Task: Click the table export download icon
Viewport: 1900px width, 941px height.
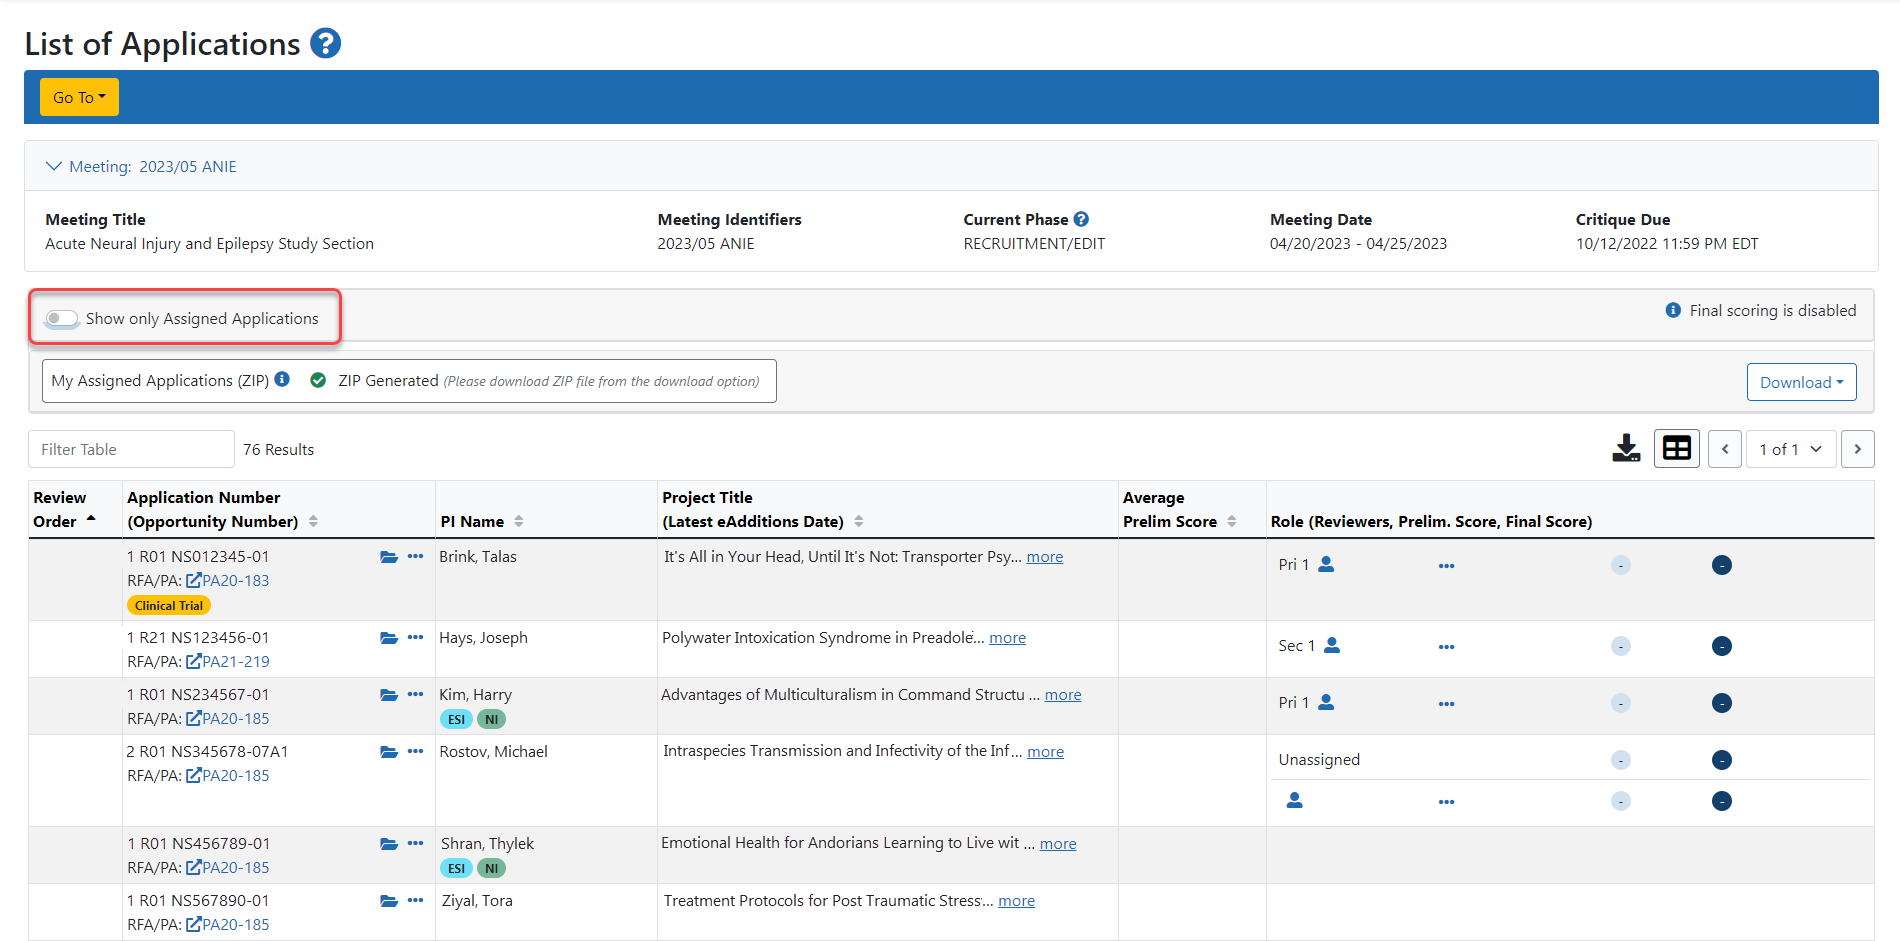Action: [1626, 448]
